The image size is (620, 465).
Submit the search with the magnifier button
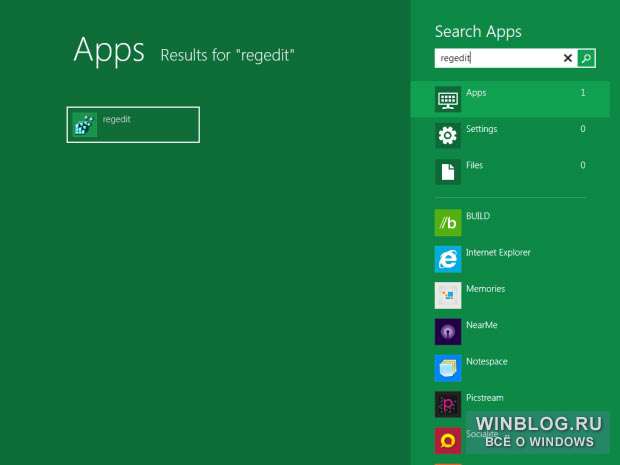pyautogui.click(x=586, y=58)
